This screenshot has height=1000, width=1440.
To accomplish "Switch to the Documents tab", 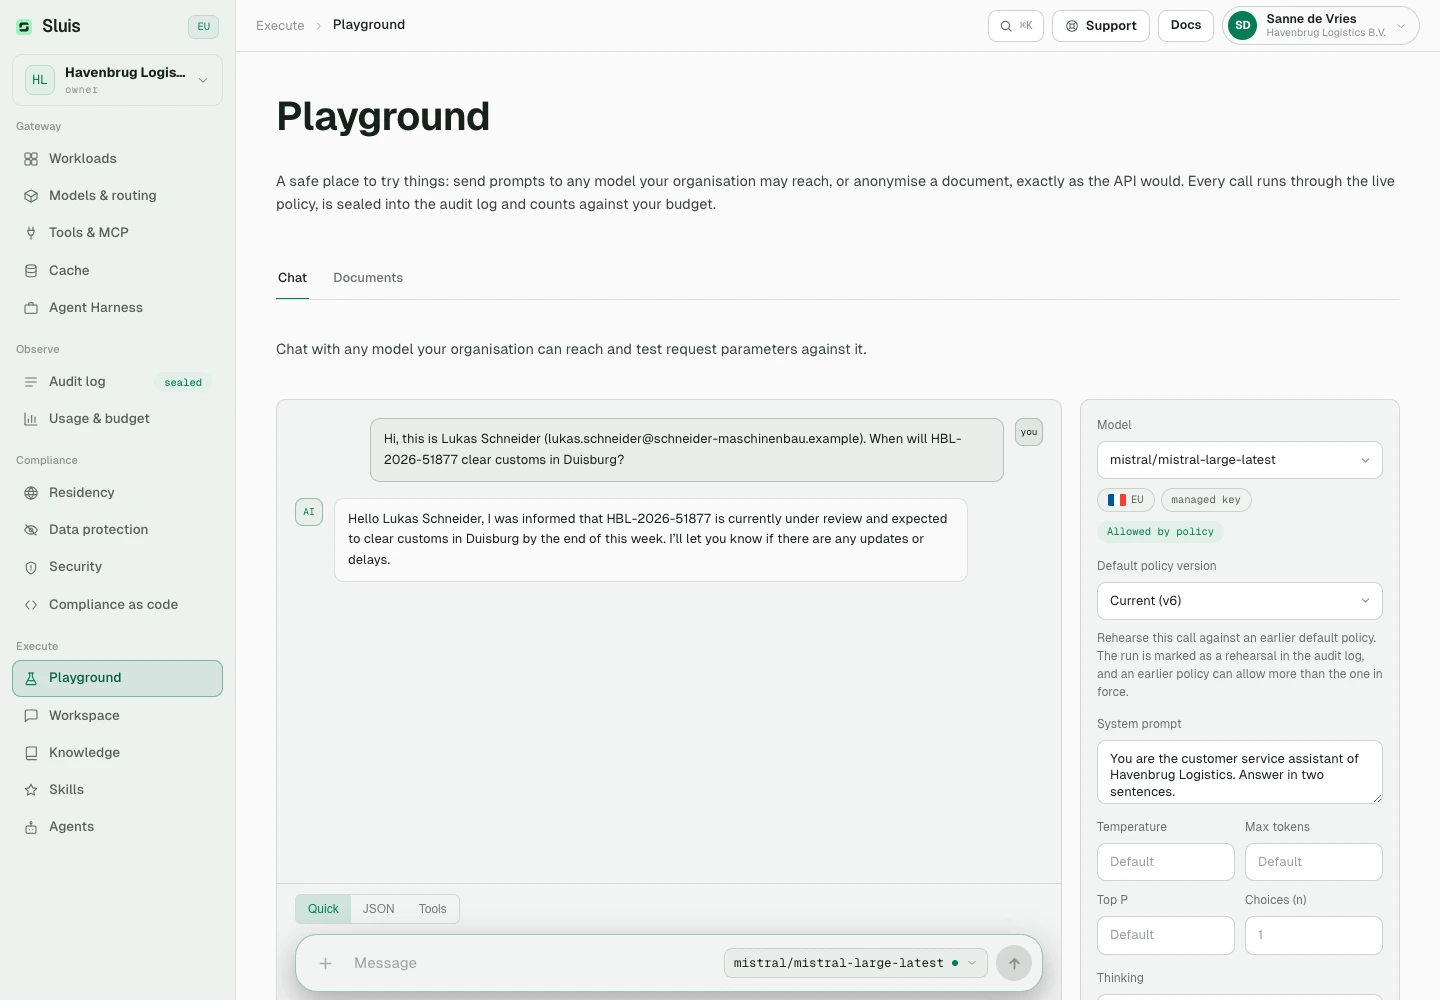I will pyautogui.click(x=368, y=278).
